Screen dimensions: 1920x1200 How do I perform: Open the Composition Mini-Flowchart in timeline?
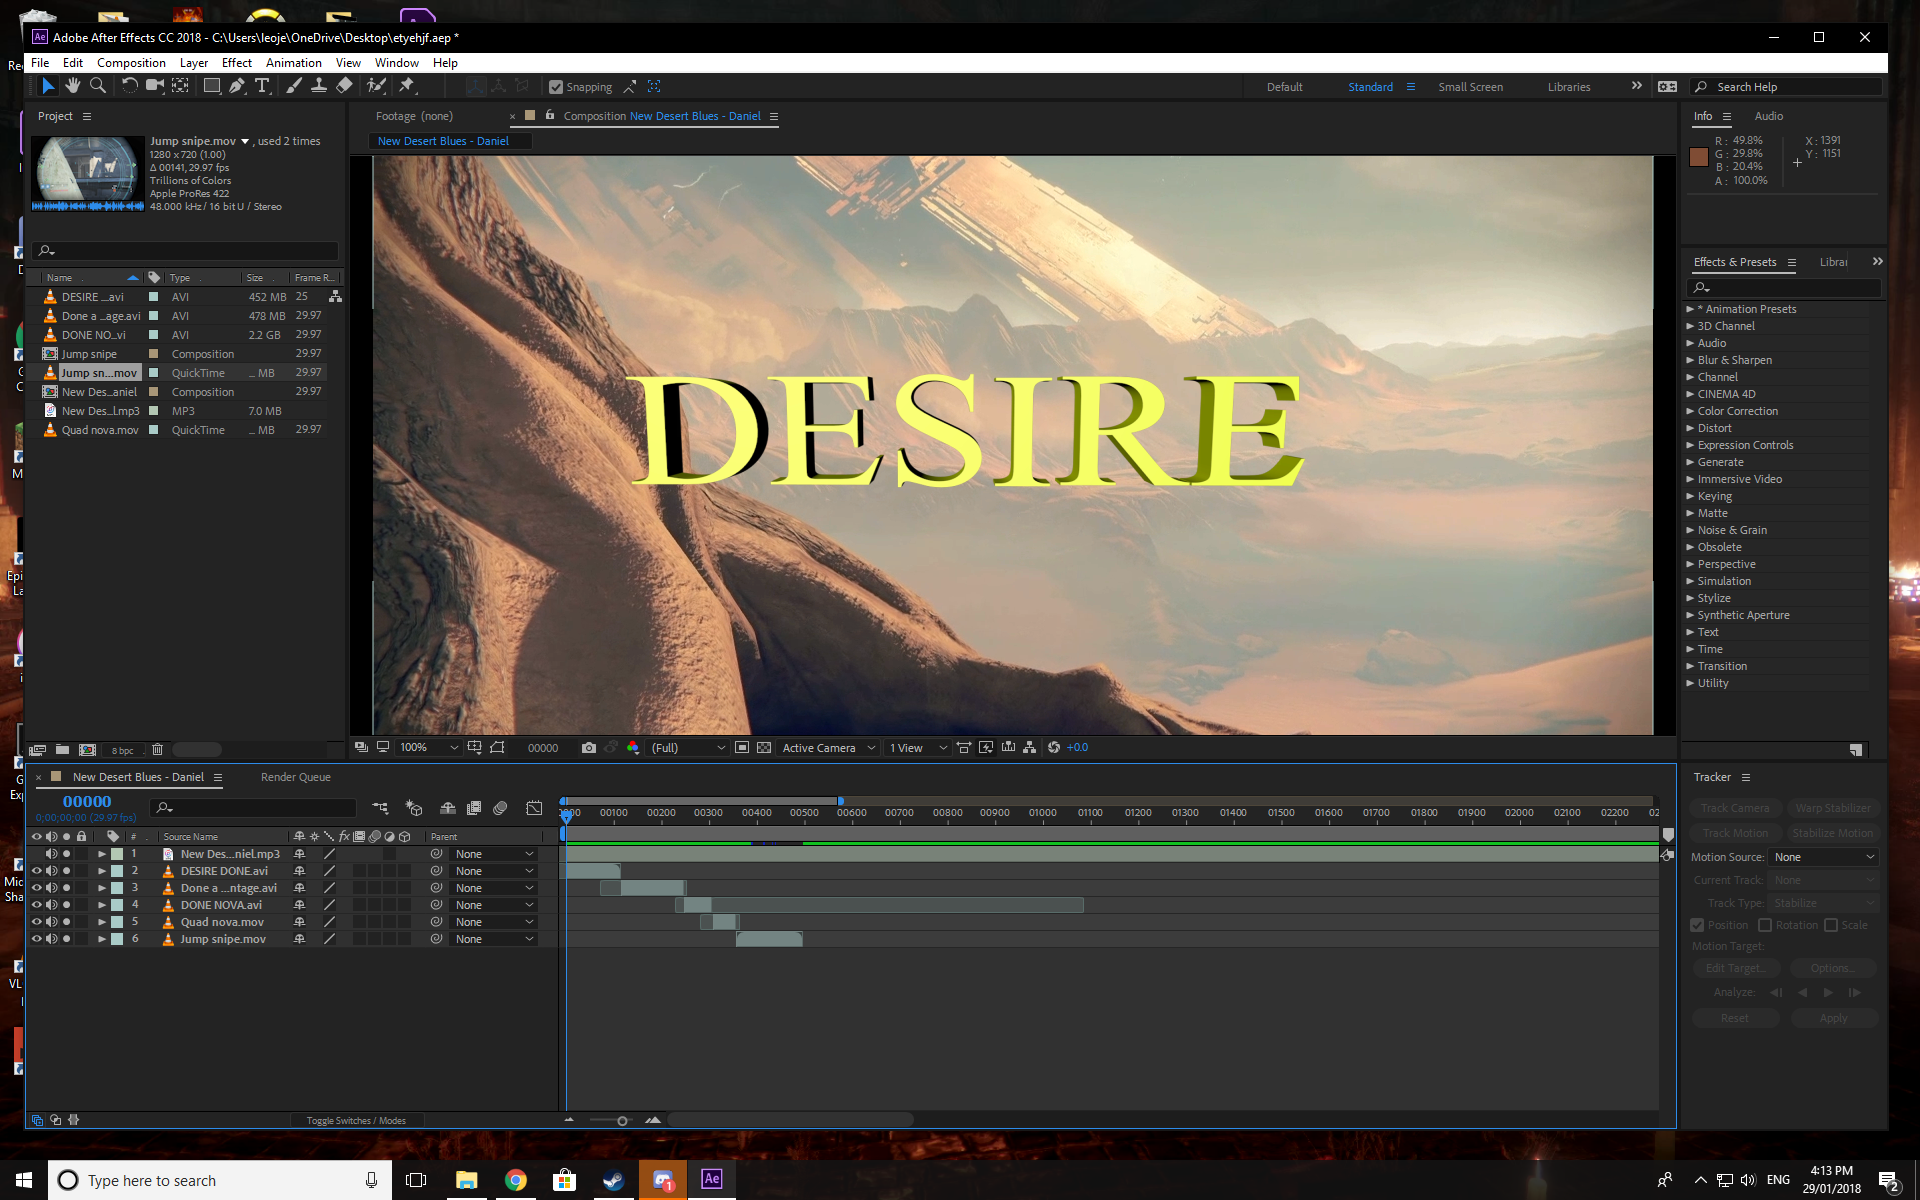point(380,808)
